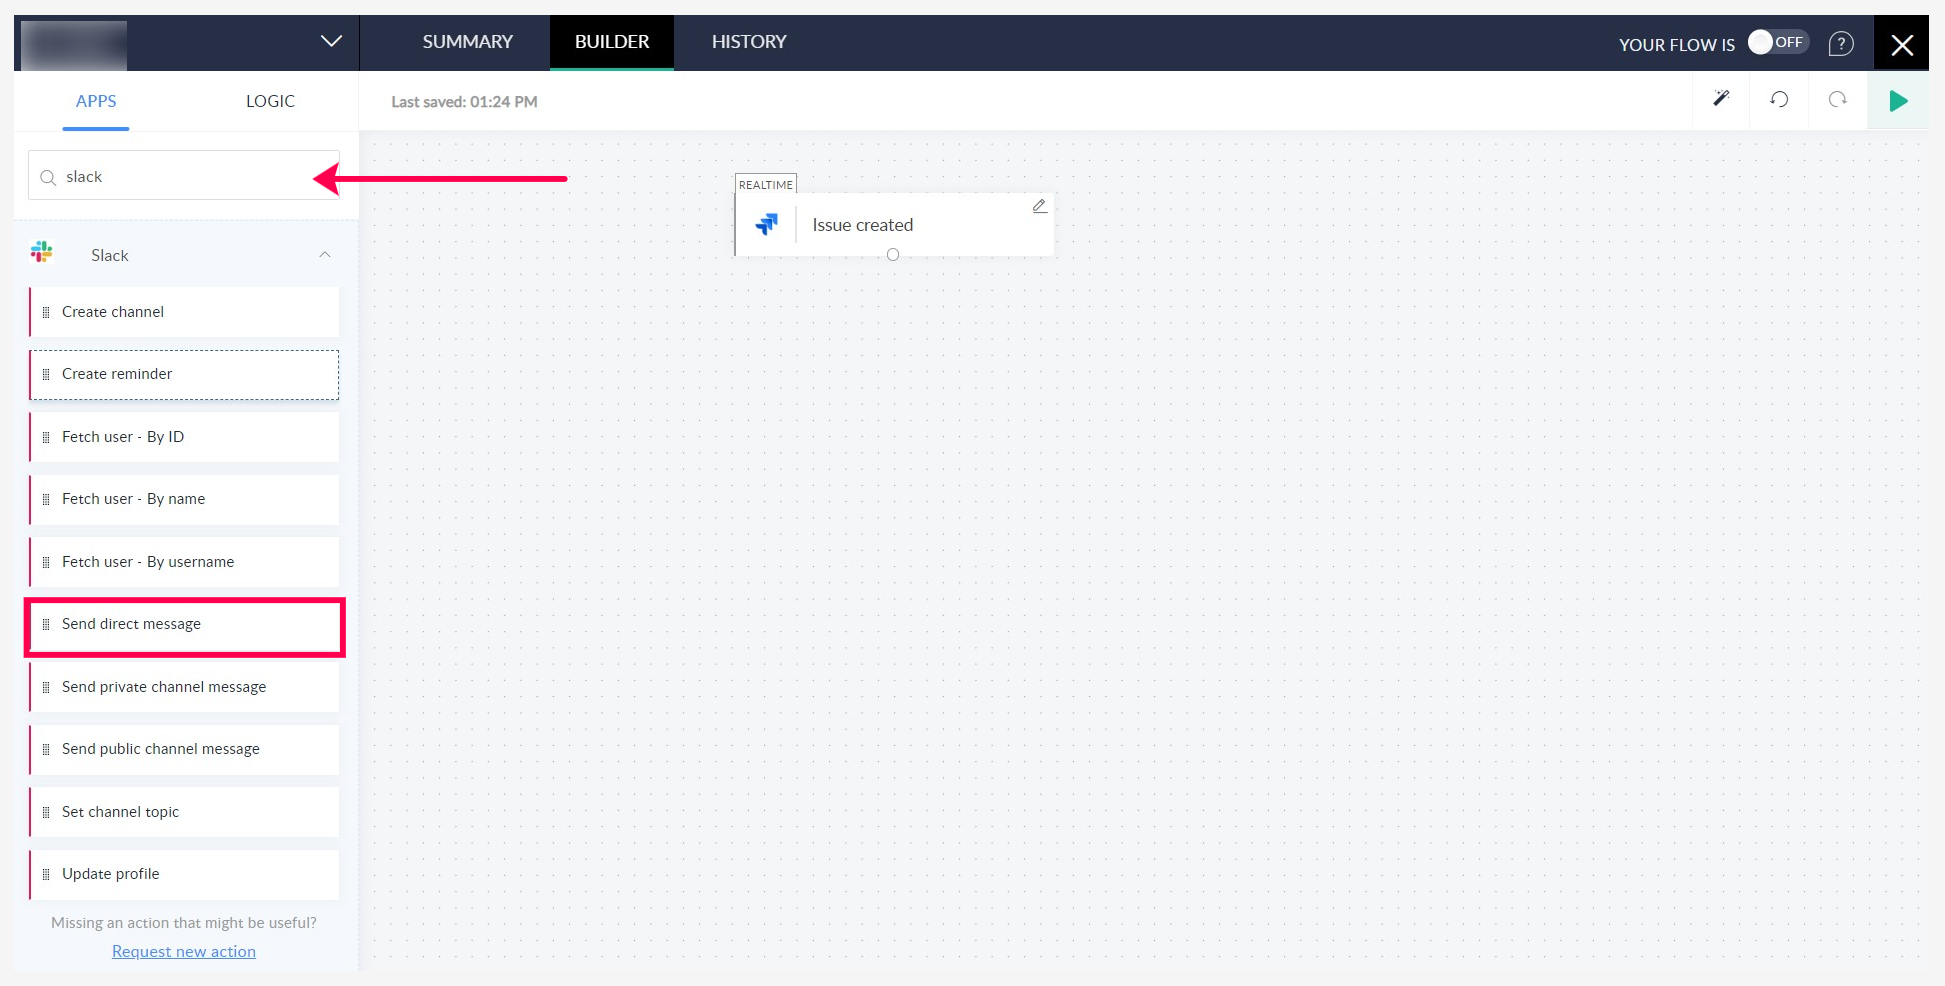Click the undo arrow icon
Image resolution: width=1945 pixels, height=986 pixels.
(1778, 99)
